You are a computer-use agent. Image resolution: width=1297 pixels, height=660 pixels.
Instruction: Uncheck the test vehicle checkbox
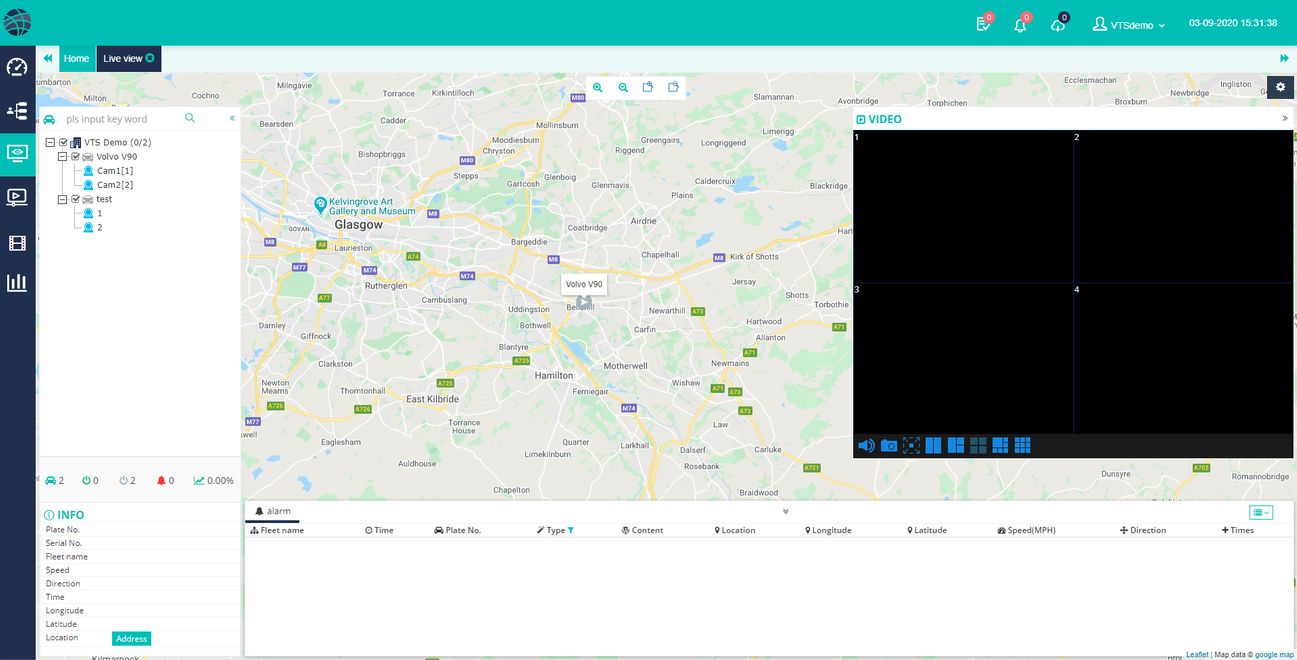pos(75,199)
